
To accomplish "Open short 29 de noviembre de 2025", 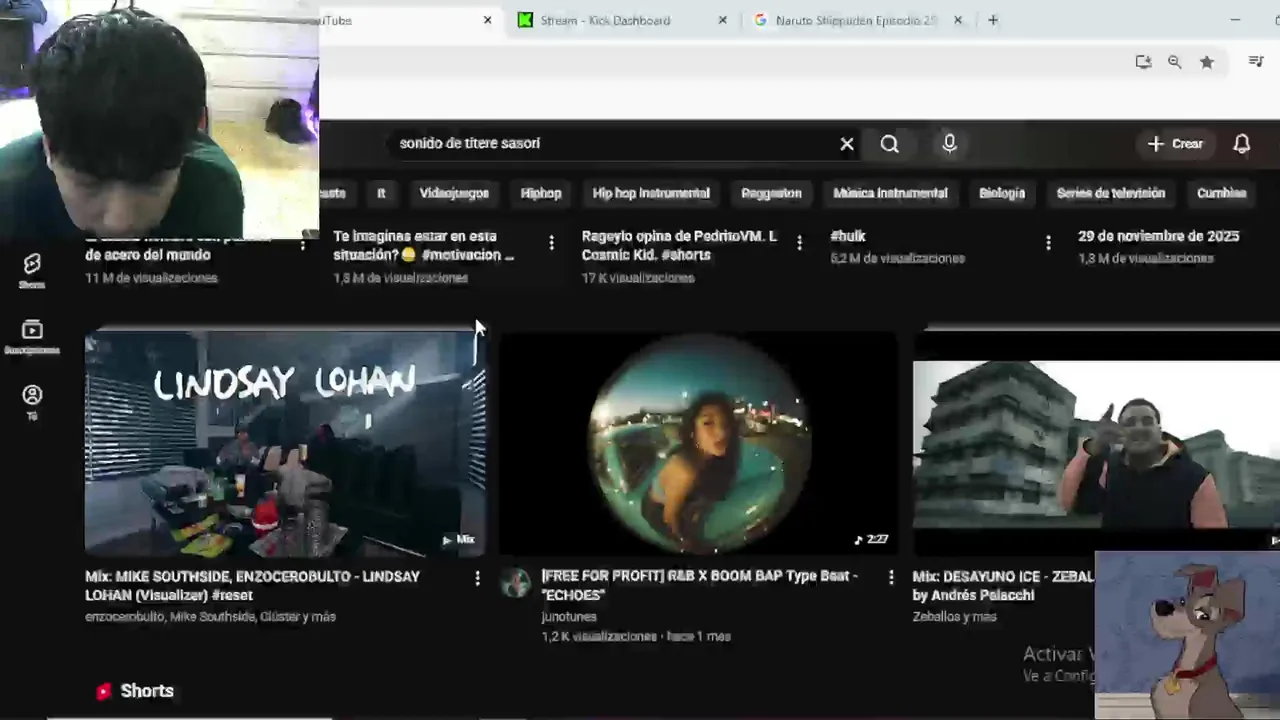I will coord(1158,236).
